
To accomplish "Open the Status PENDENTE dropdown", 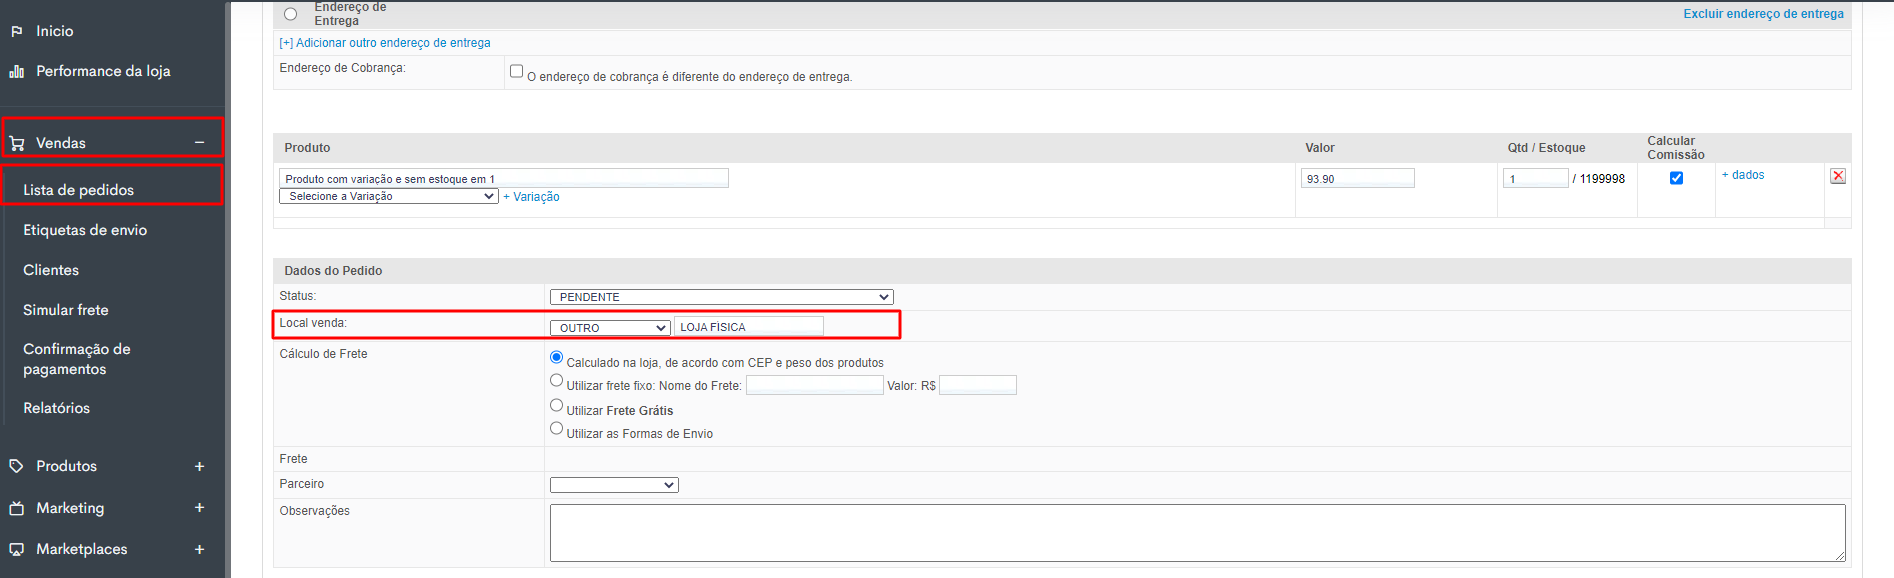I will click(721, 297).
